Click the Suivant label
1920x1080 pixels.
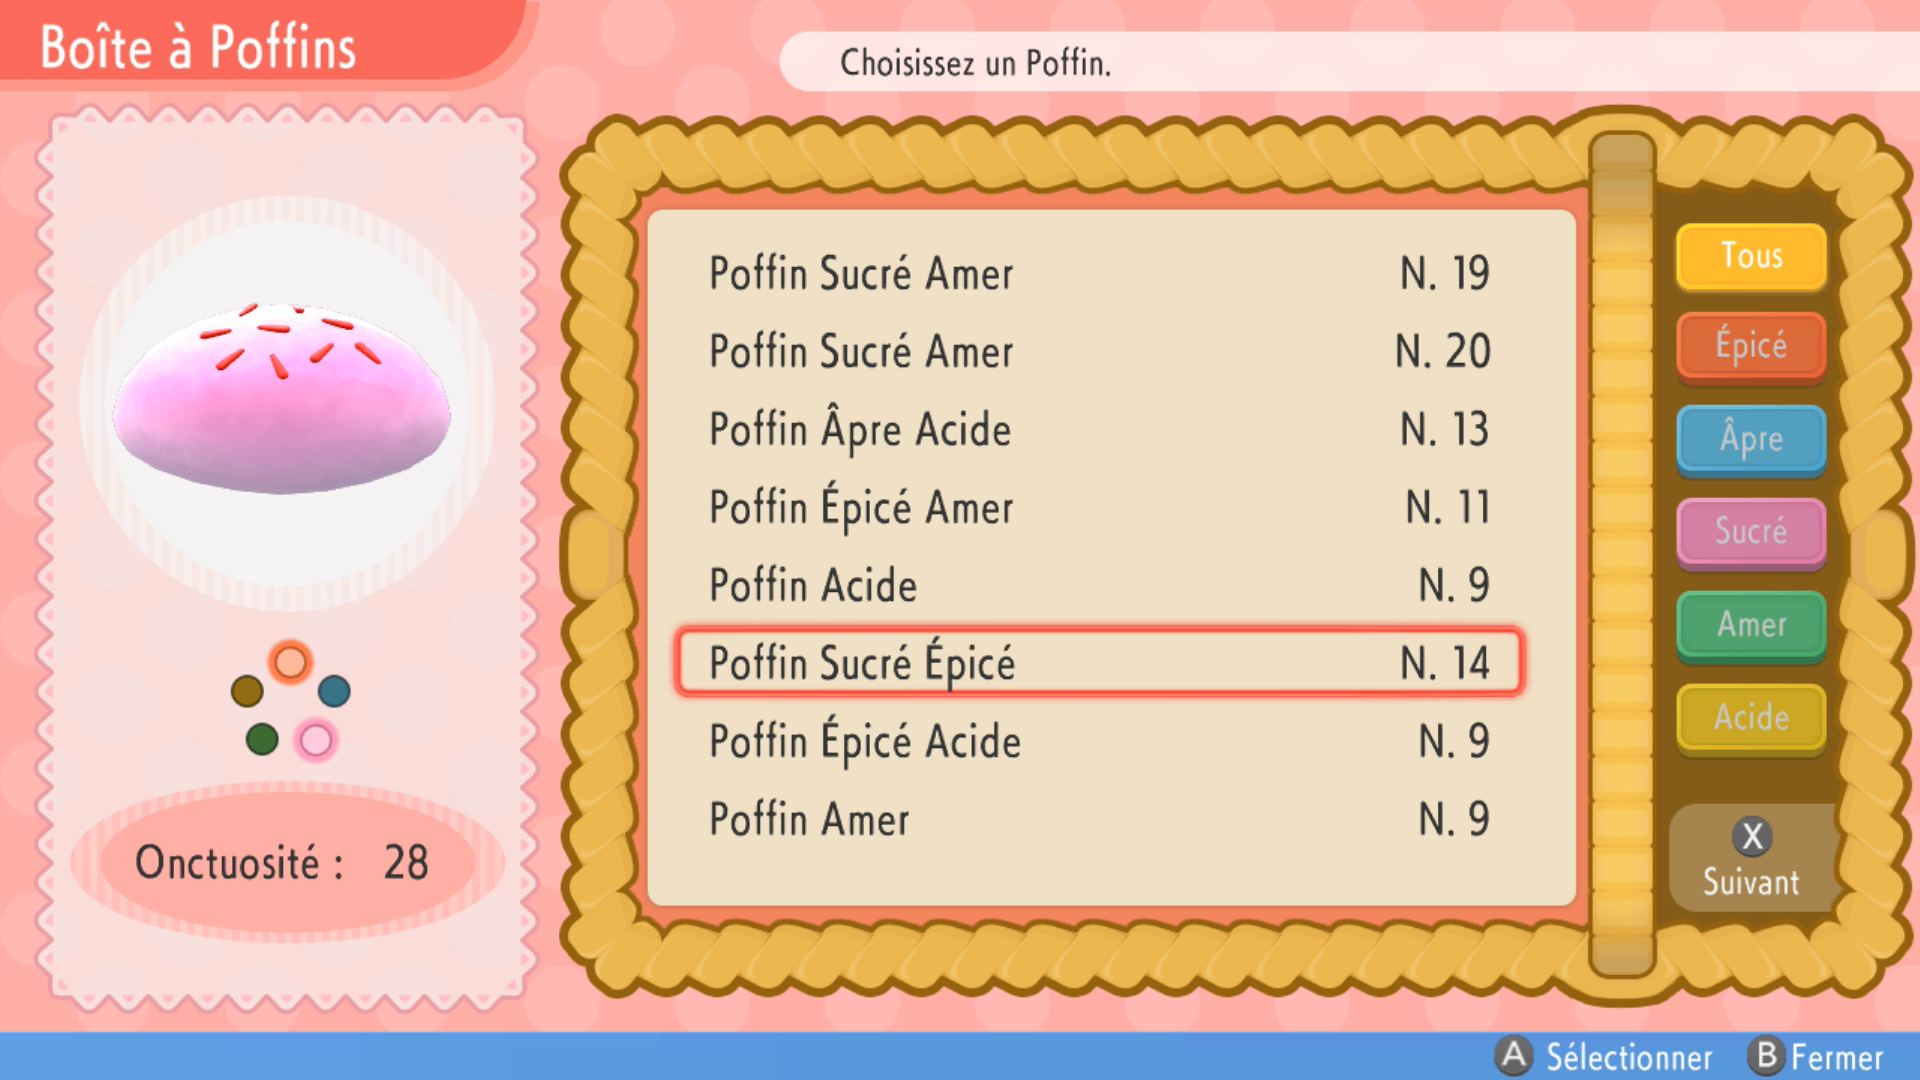(1751, 882)
